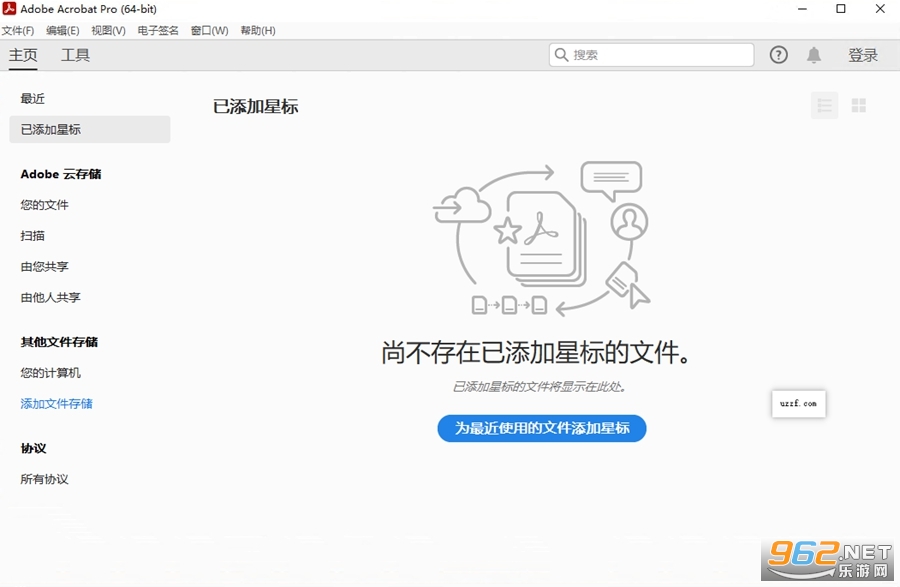Open 由您共享 in the sidebar
Viewport: 900px width, 587px height.
(x=44, y=267)
